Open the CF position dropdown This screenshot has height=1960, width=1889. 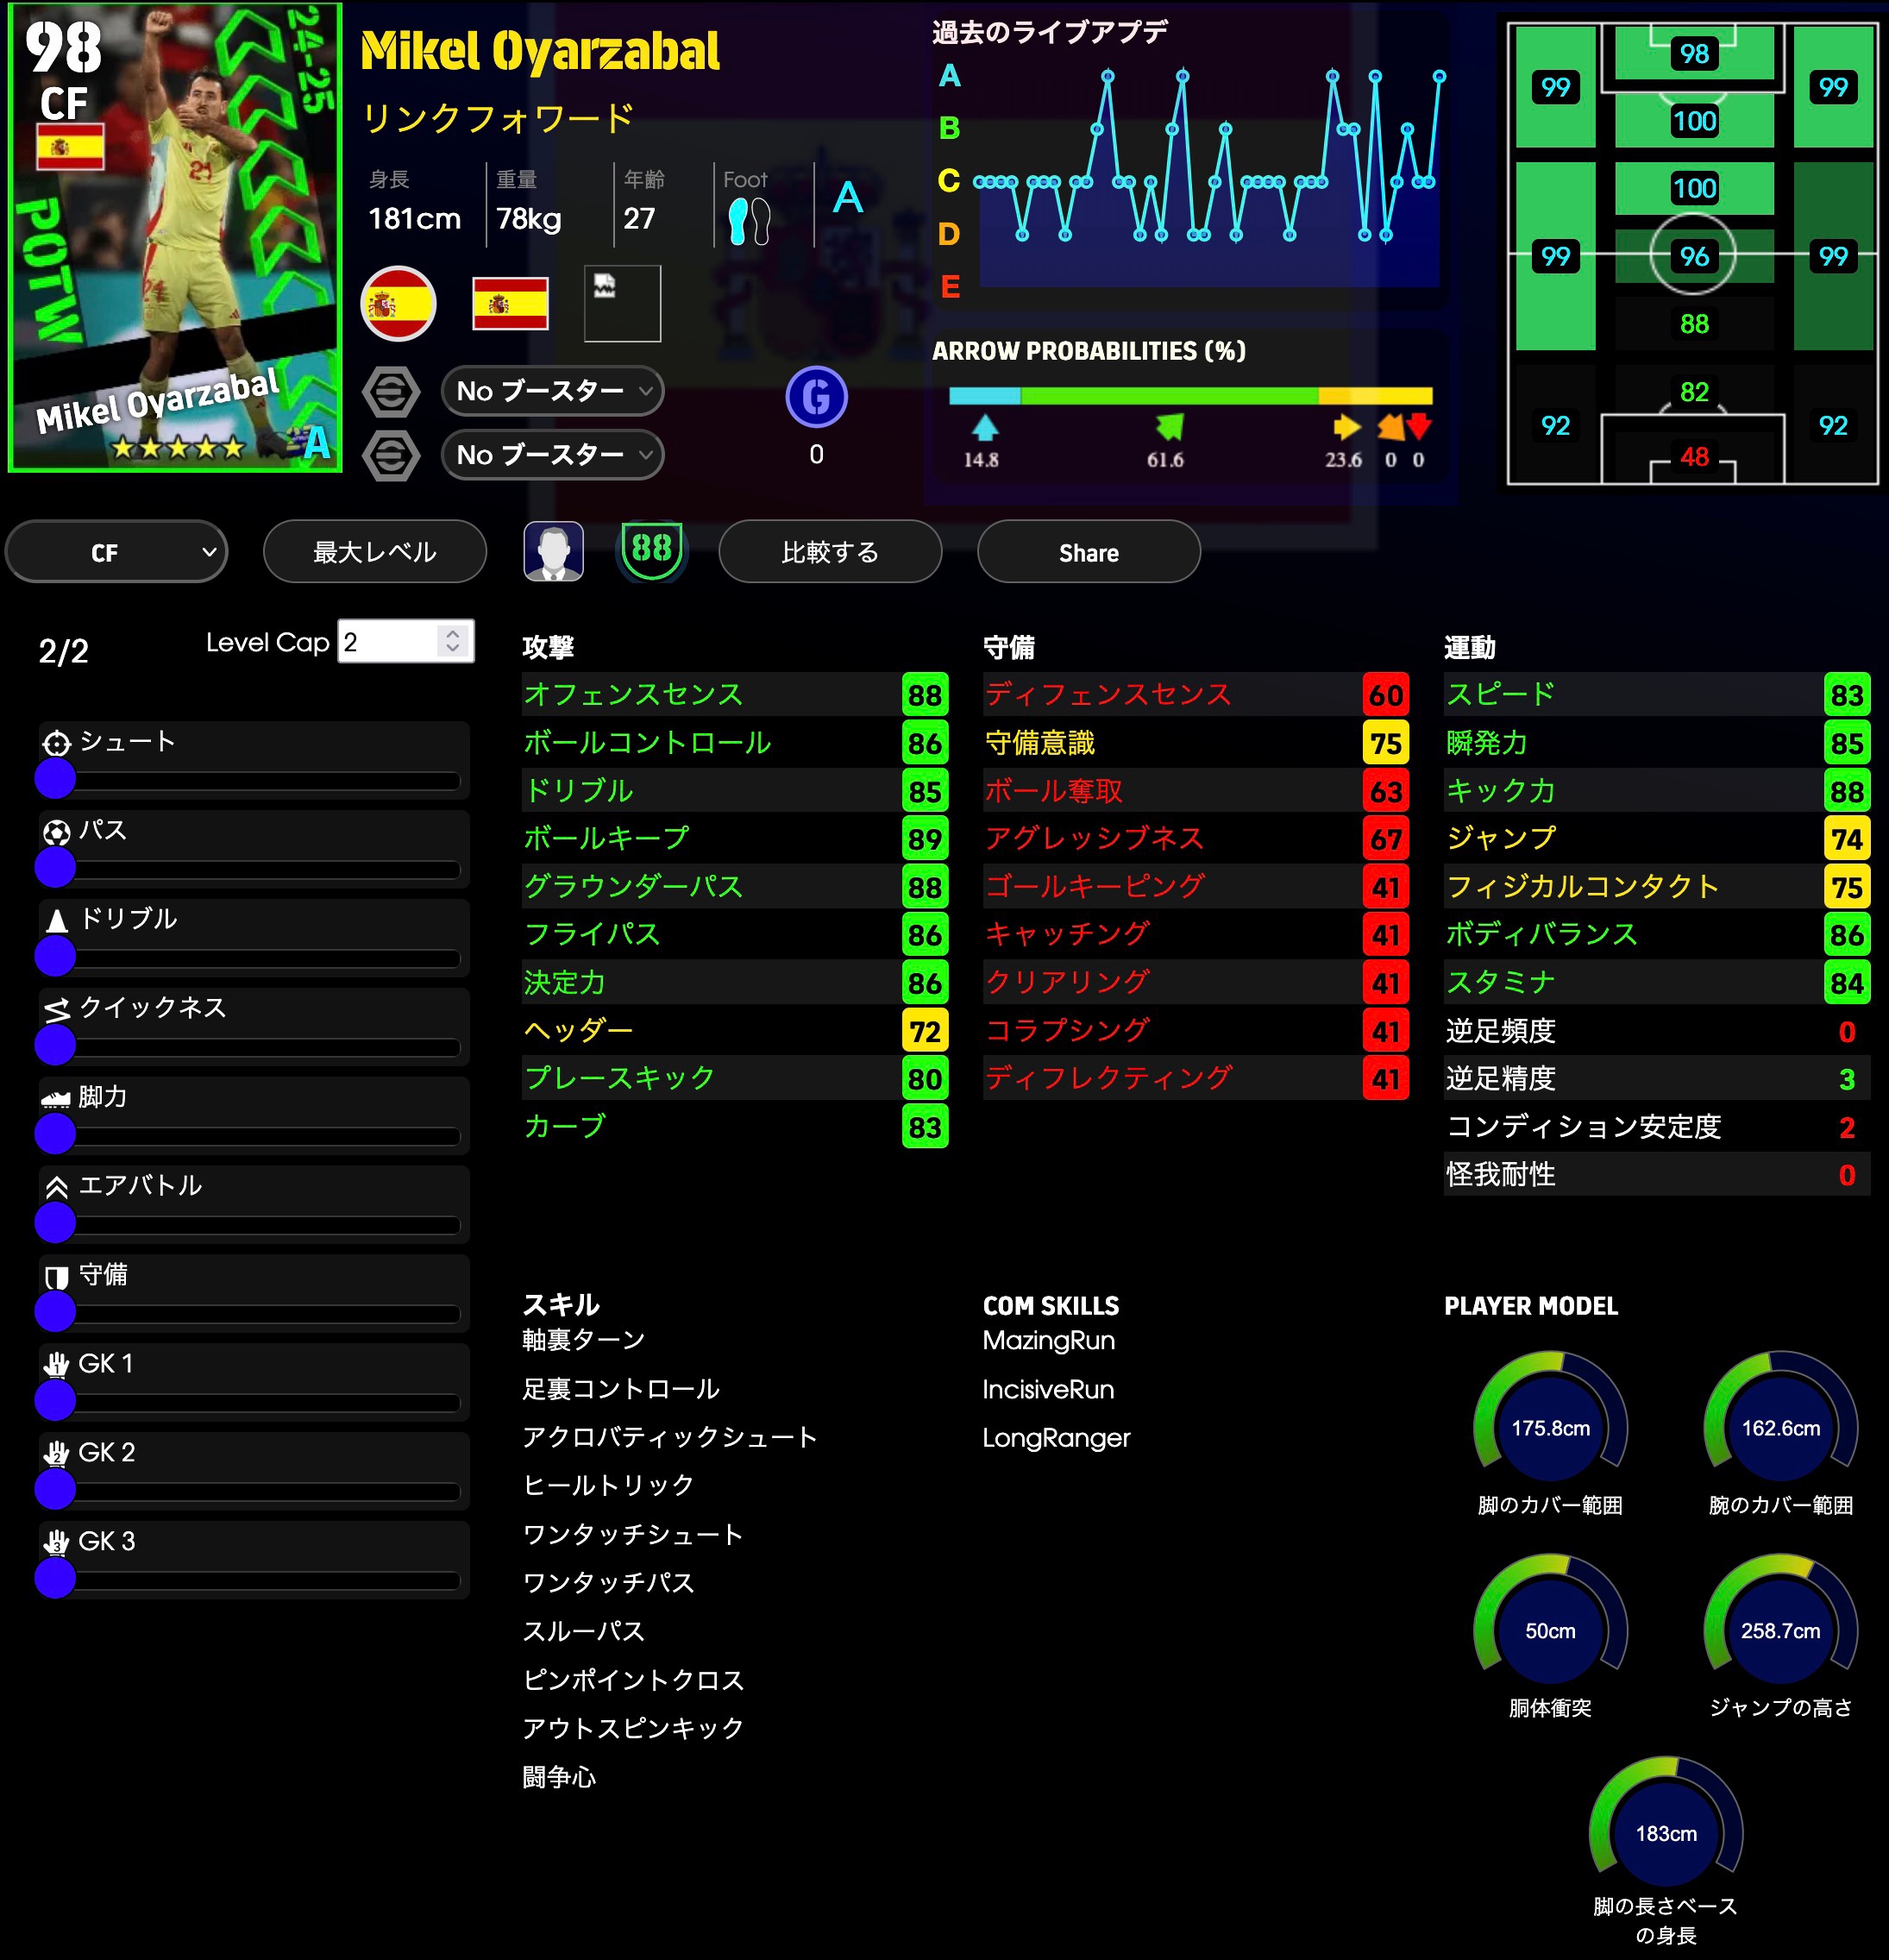[116, 552]
